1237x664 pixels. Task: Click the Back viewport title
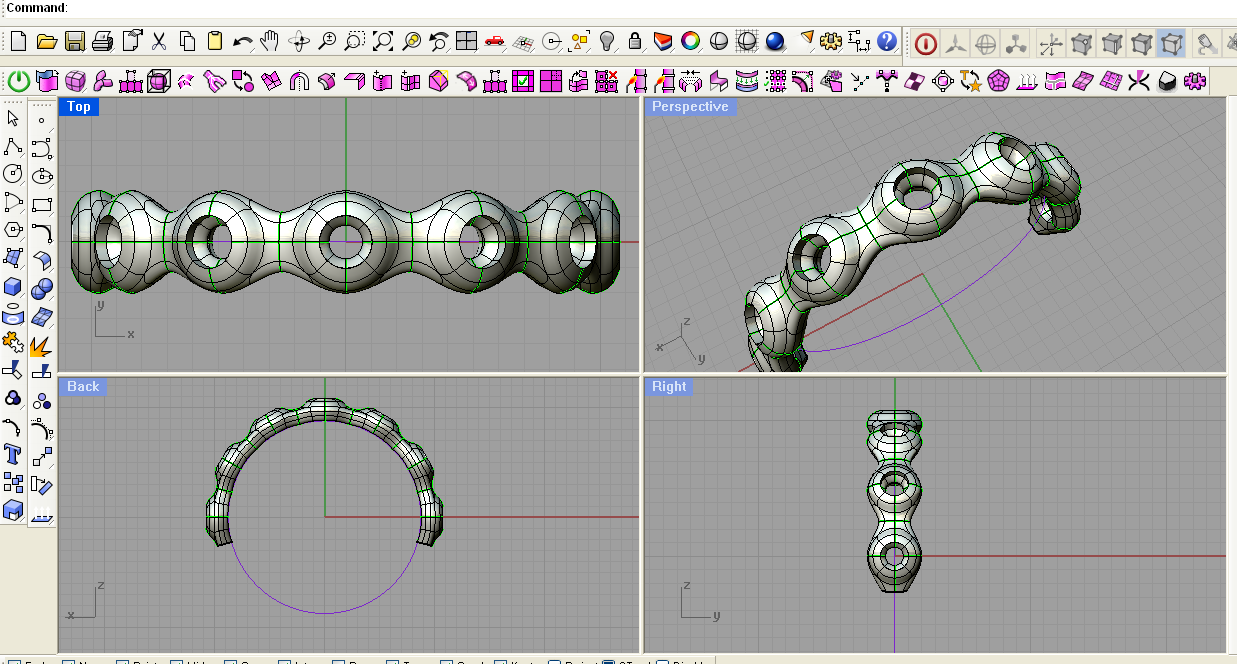point(83,387)
